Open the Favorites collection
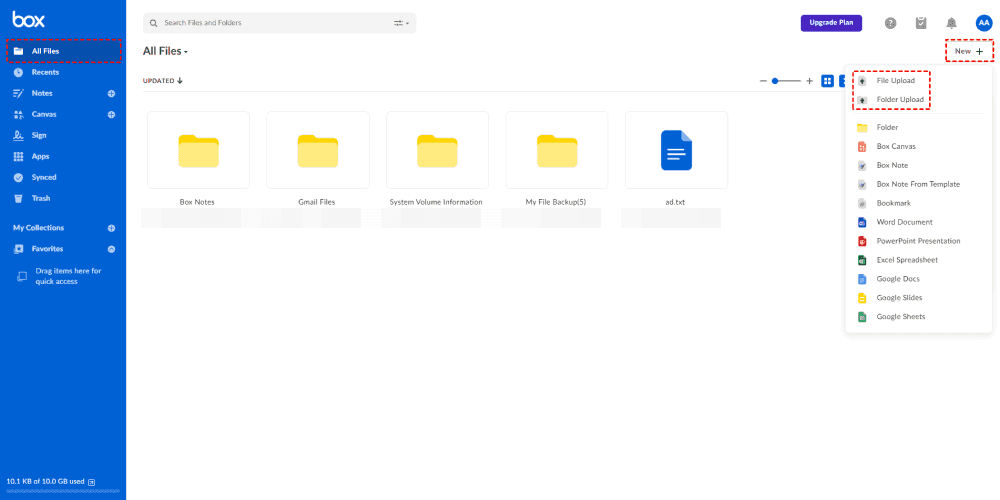 pyautogui.click(x=47, y=249)
